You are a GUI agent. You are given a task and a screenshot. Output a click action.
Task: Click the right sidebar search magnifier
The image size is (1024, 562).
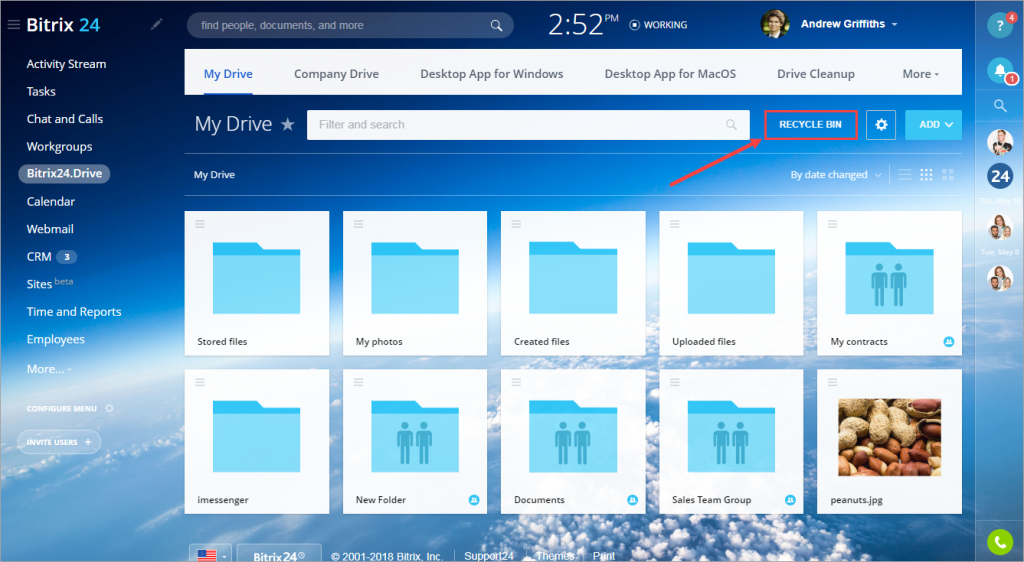click(x=1000, y=105)
